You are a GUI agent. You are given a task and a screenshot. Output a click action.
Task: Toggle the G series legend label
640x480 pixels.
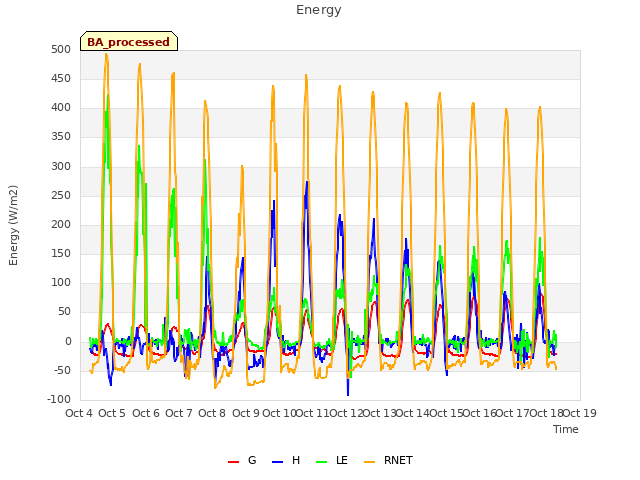pyautogui.click(x=252, y=460)
